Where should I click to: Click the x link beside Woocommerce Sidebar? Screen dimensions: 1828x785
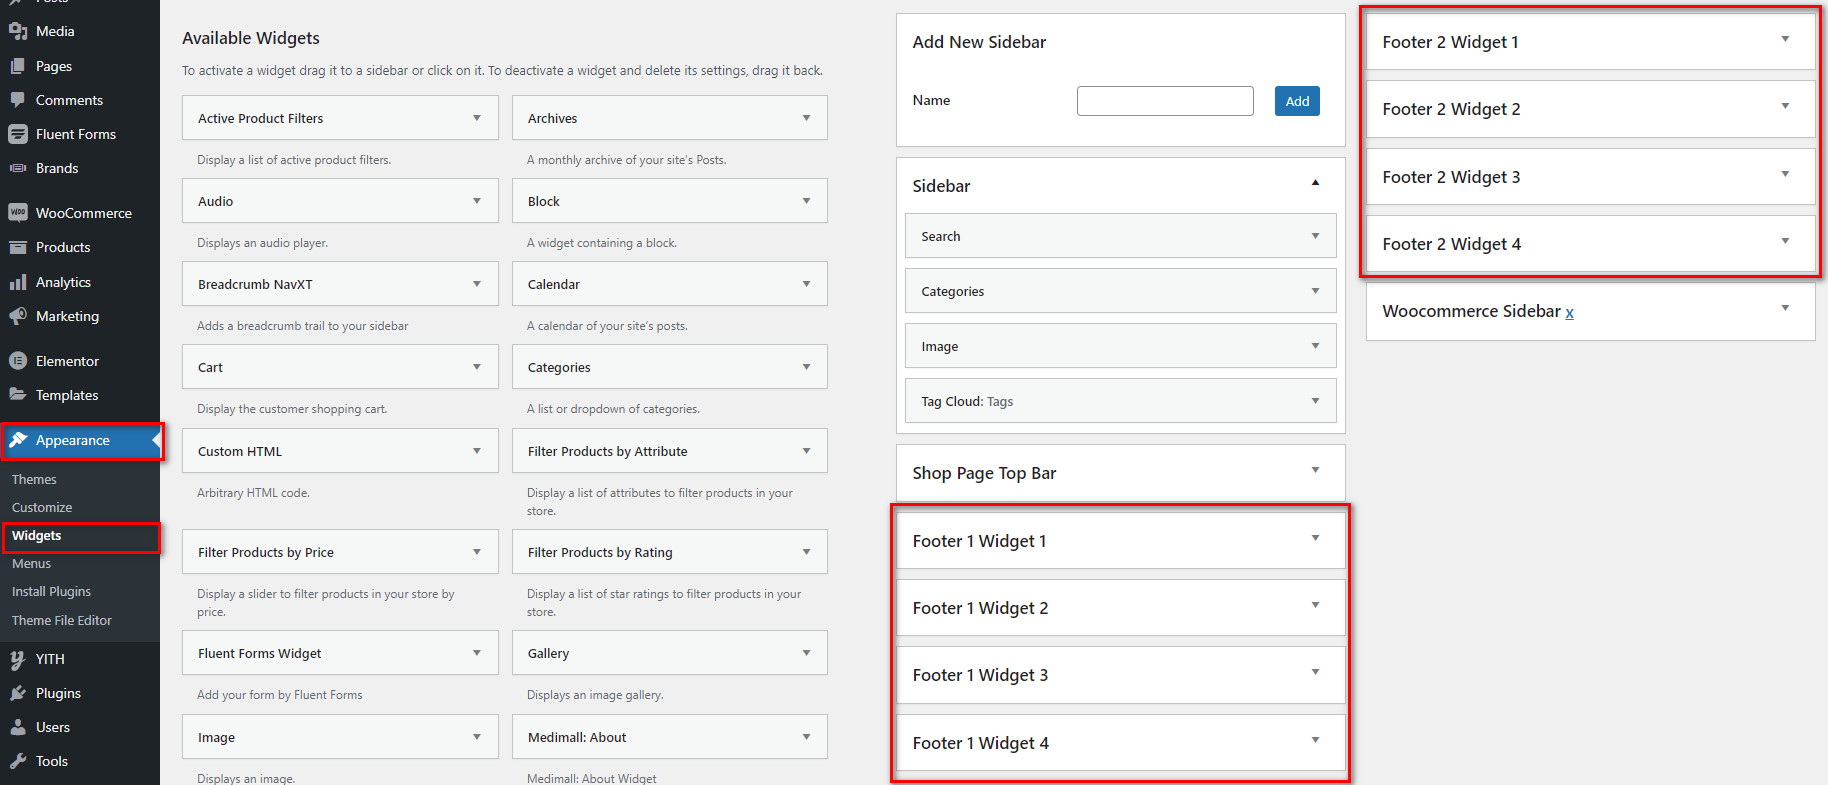pyautogui.click(x=1569, y=312)
